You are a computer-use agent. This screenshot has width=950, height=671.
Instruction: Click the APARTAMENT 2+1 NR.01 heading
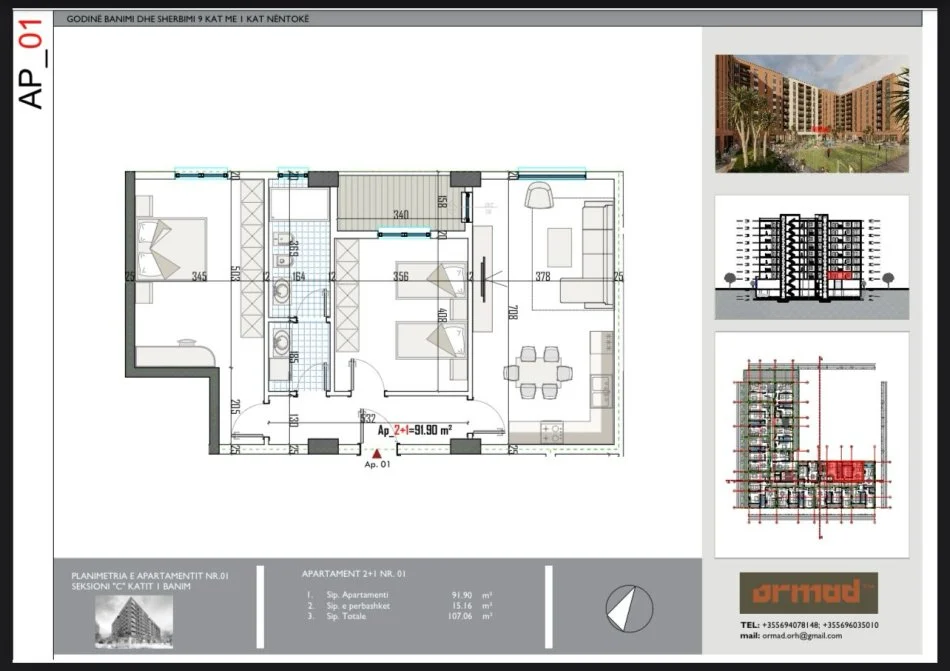pyautogui.click(x=355, y=573)
